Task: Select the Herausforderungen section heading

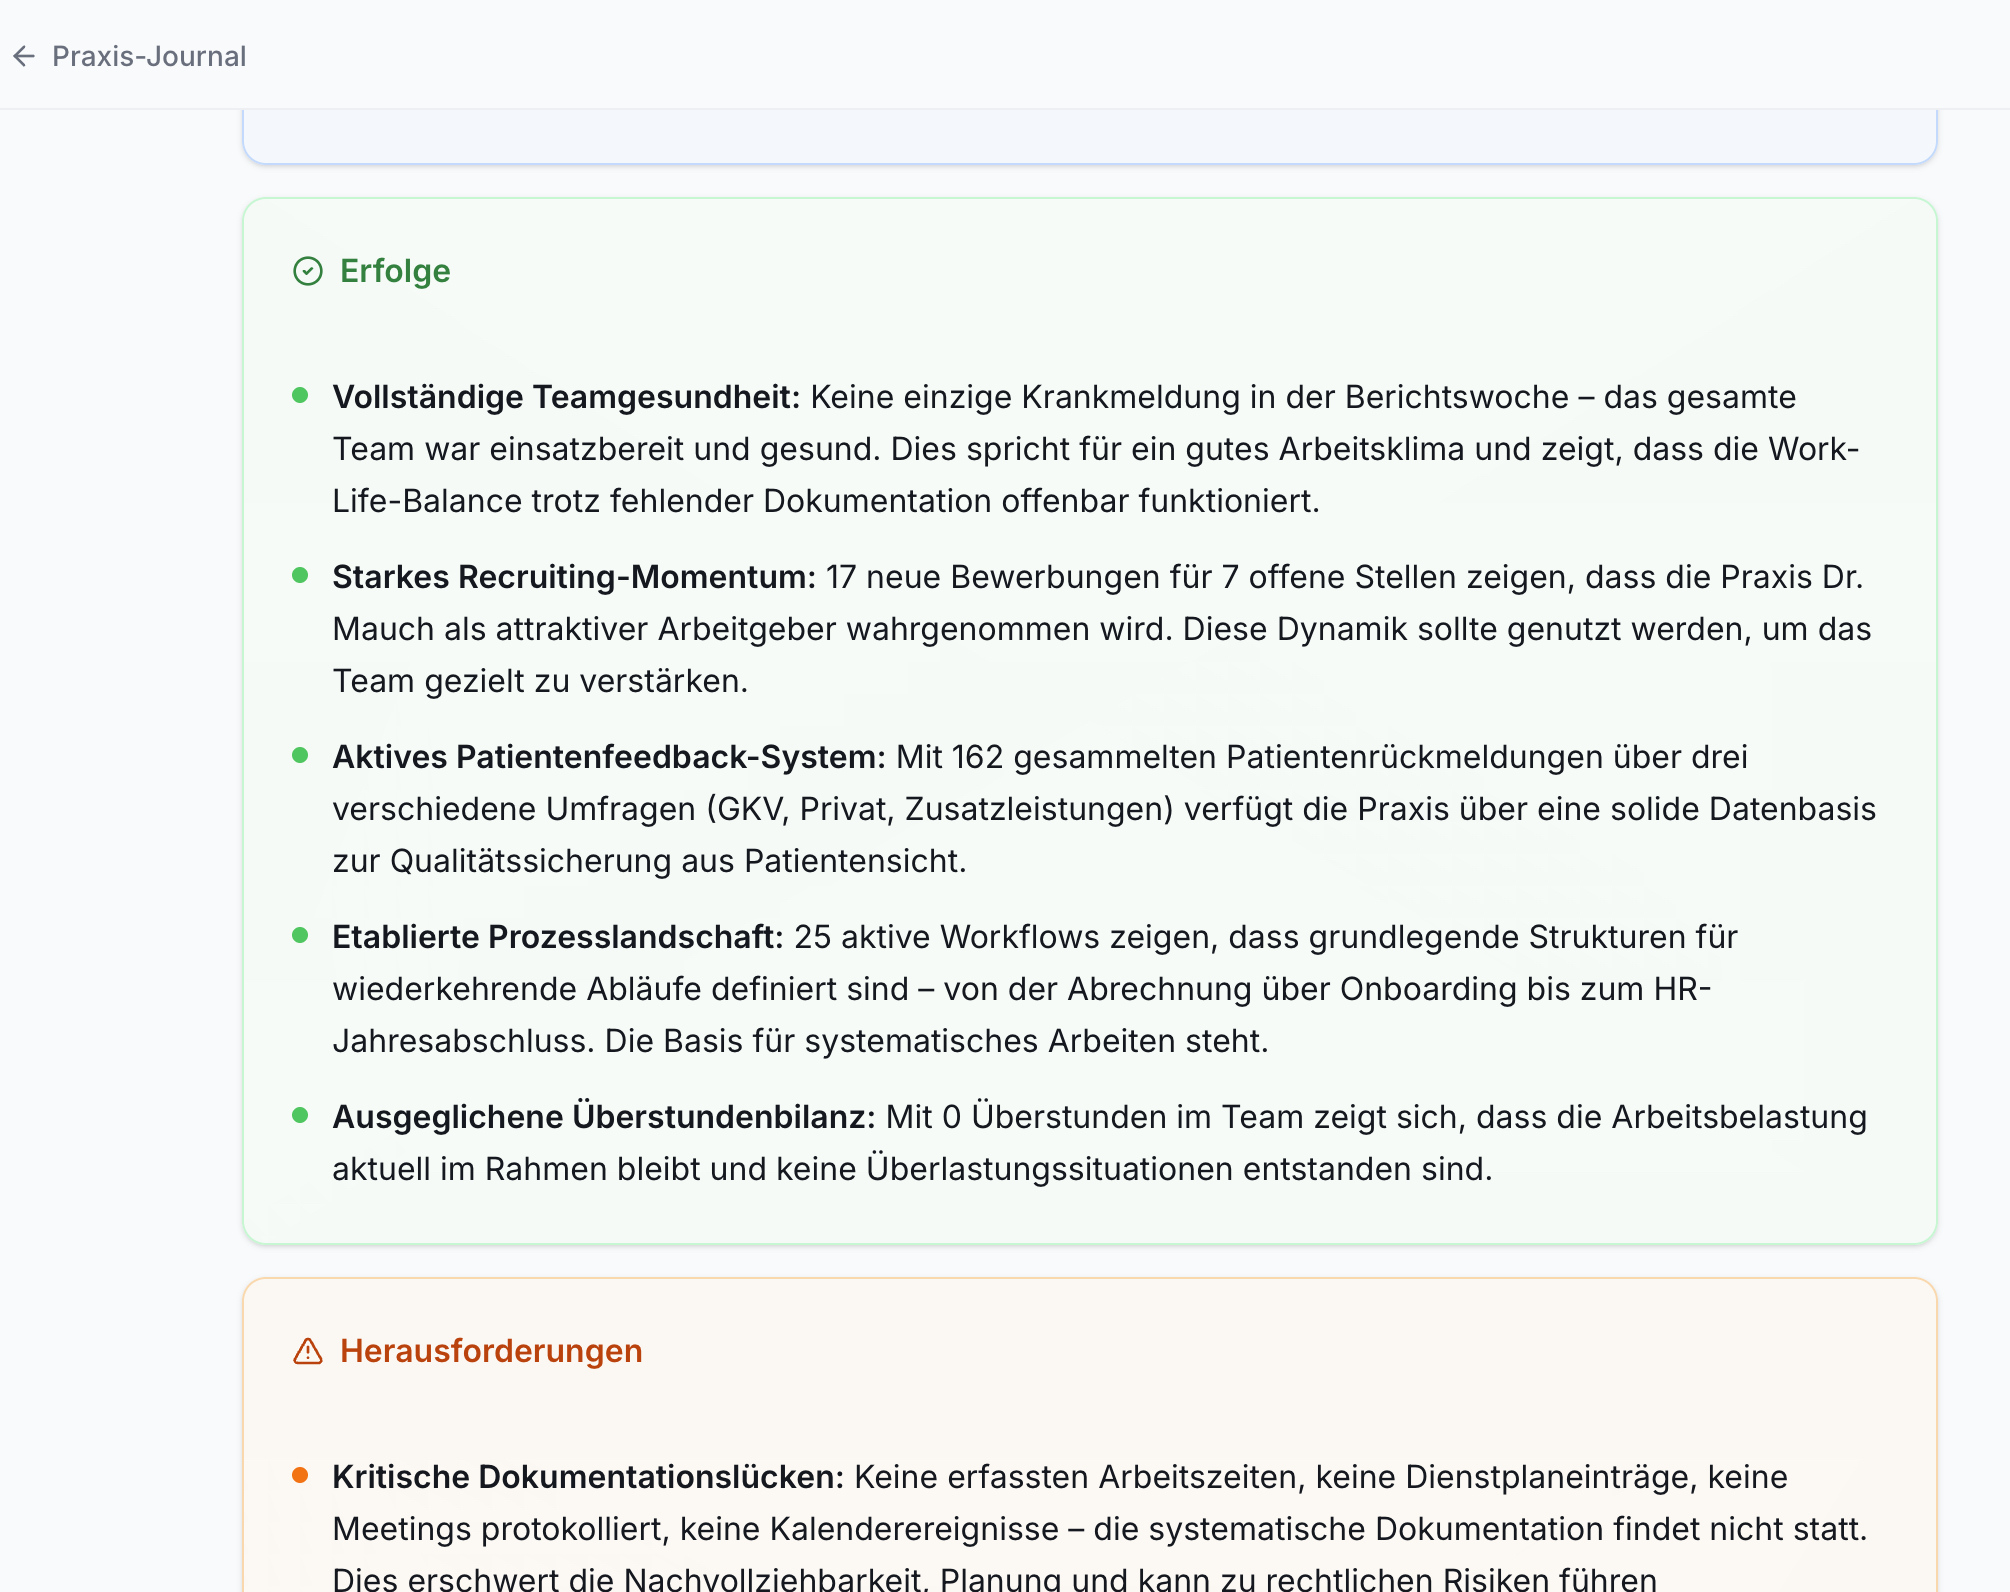Action: coord(491,1351)
